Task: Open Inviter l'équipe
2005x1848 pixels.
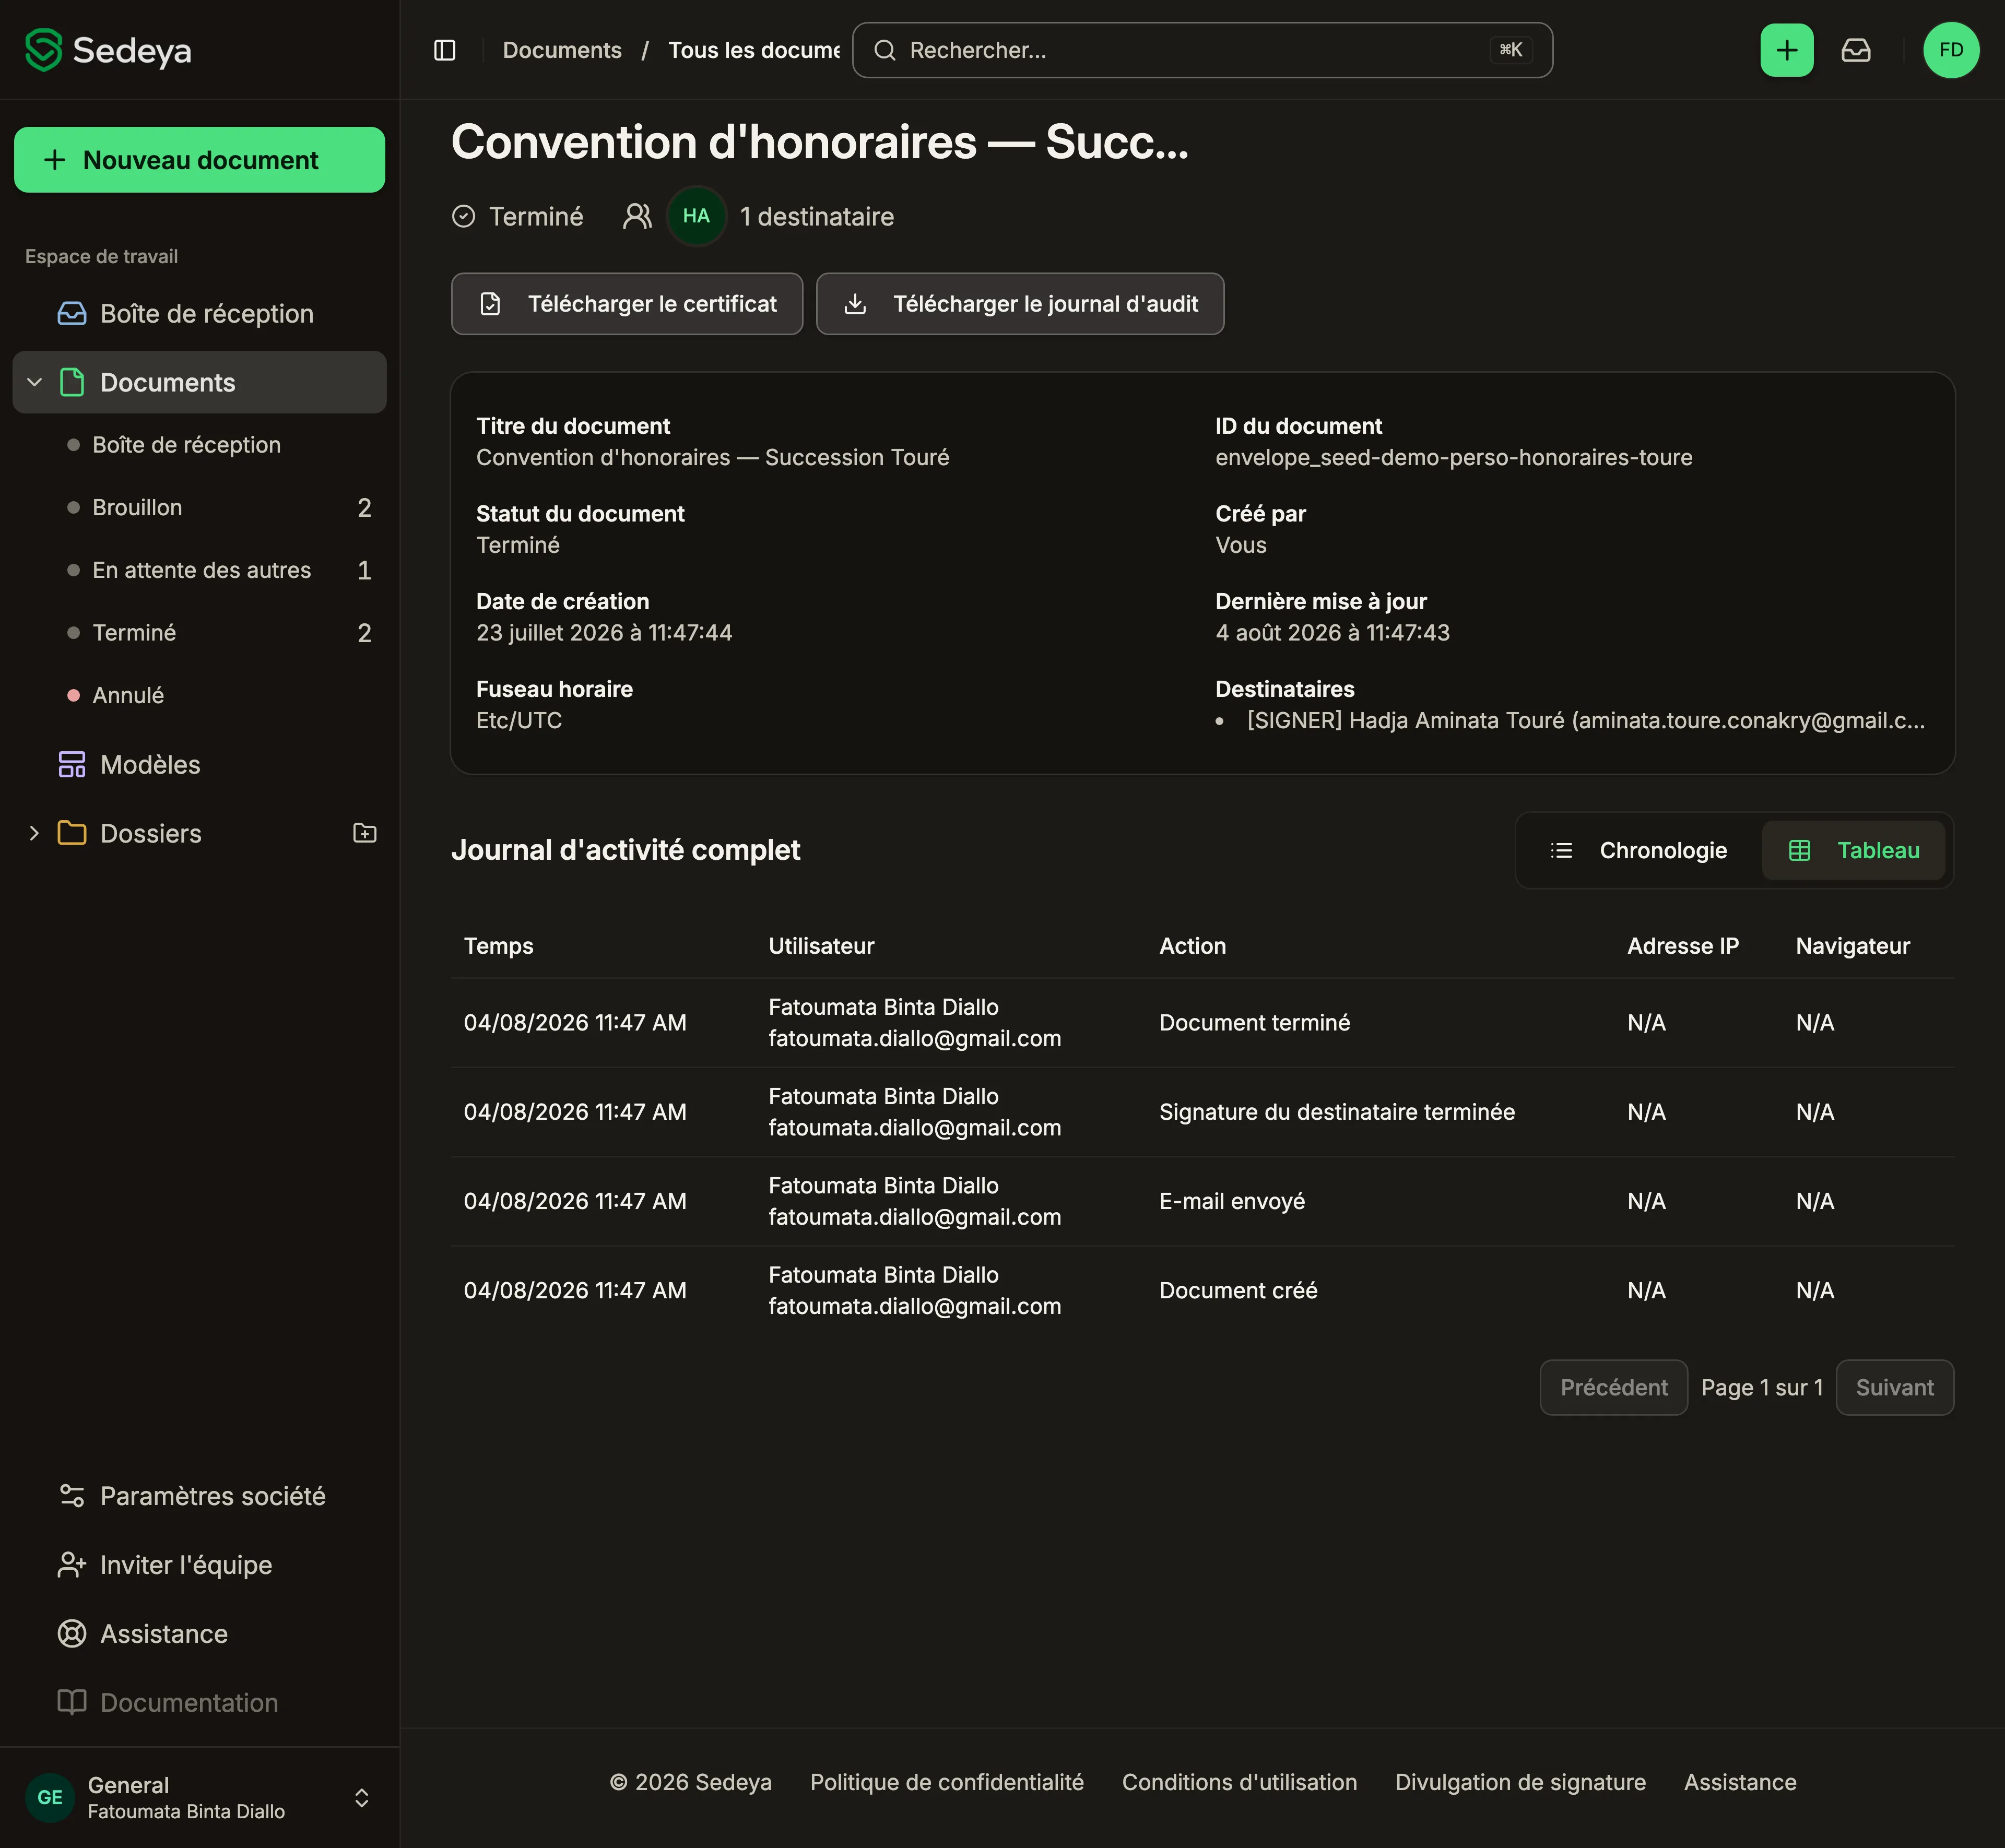Action: pyautogui.click(x=199, y=1564)
